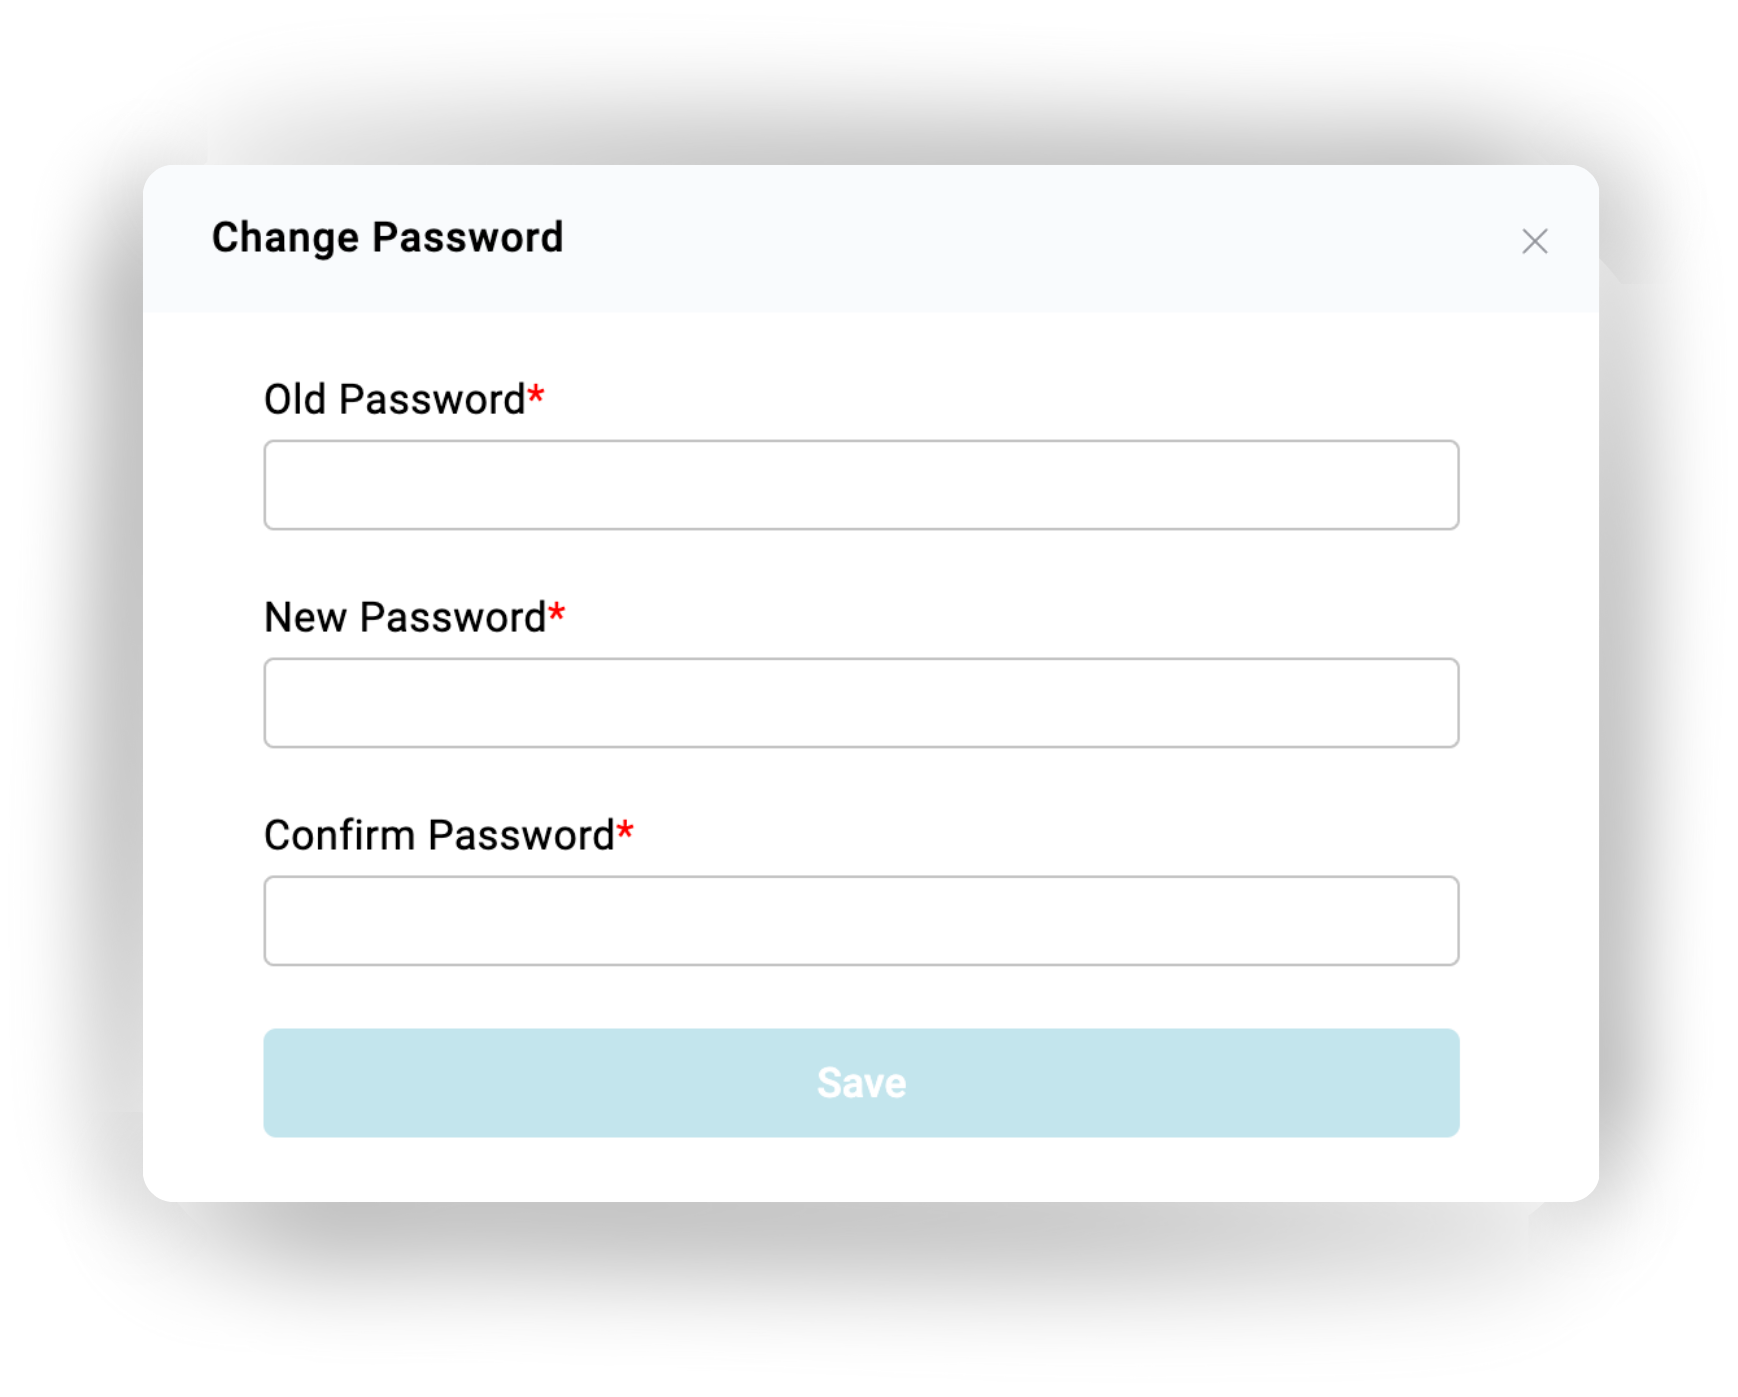Click the 'Change Password' dialog title
Screen dimensions: 1738x1397
(387, 238)
